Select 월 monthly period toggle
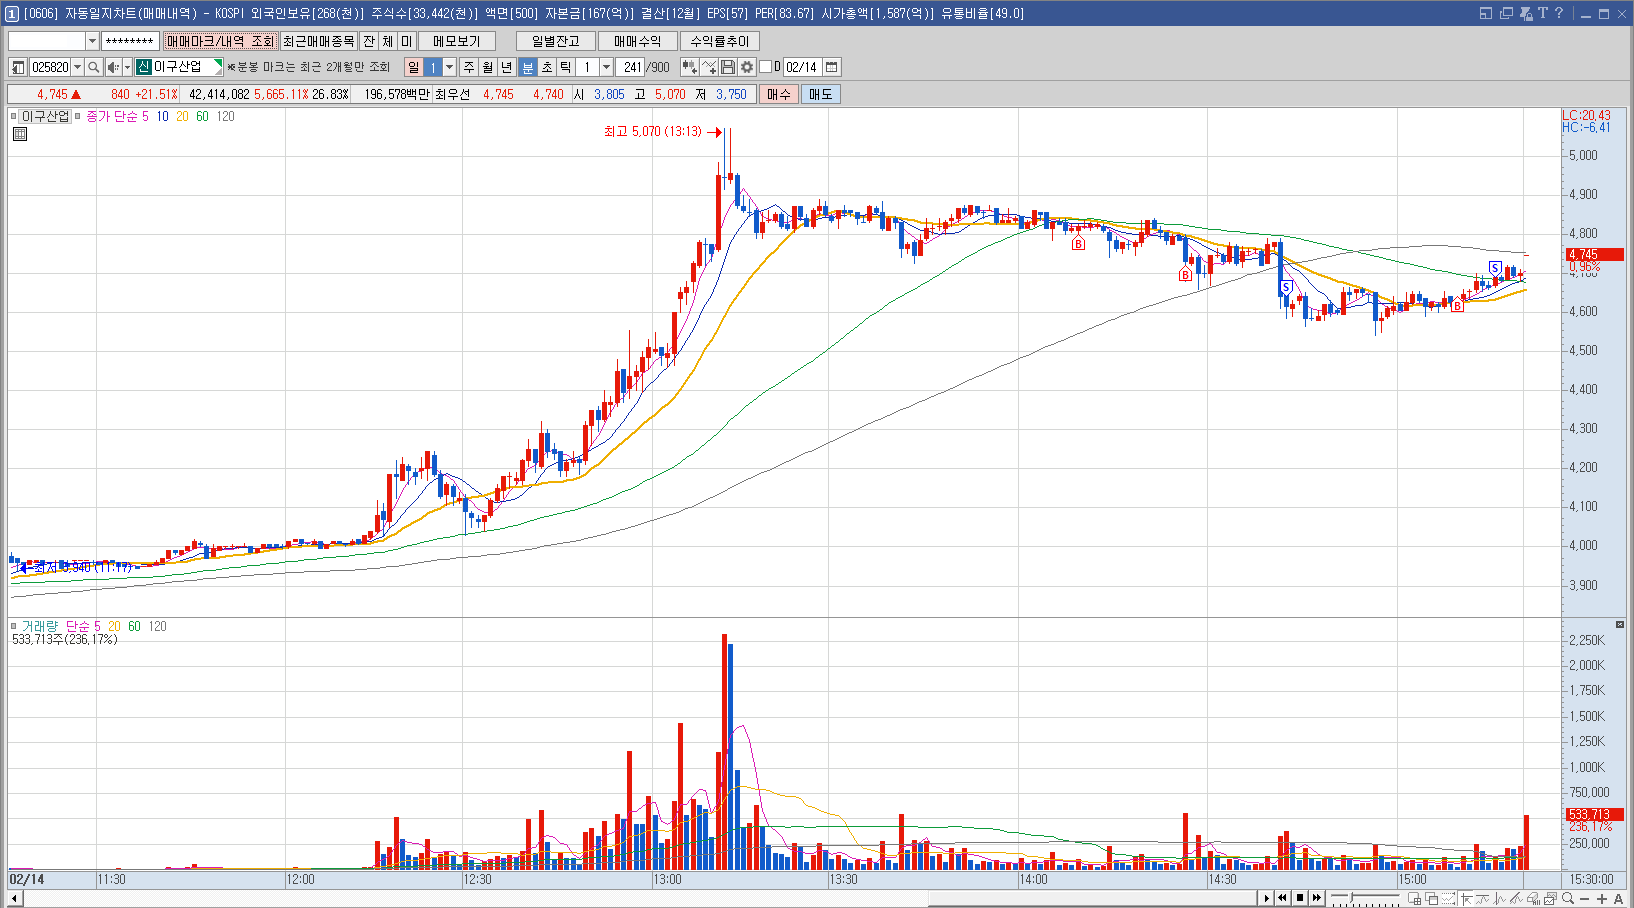 pyautogui.click(x=487, y=67)
